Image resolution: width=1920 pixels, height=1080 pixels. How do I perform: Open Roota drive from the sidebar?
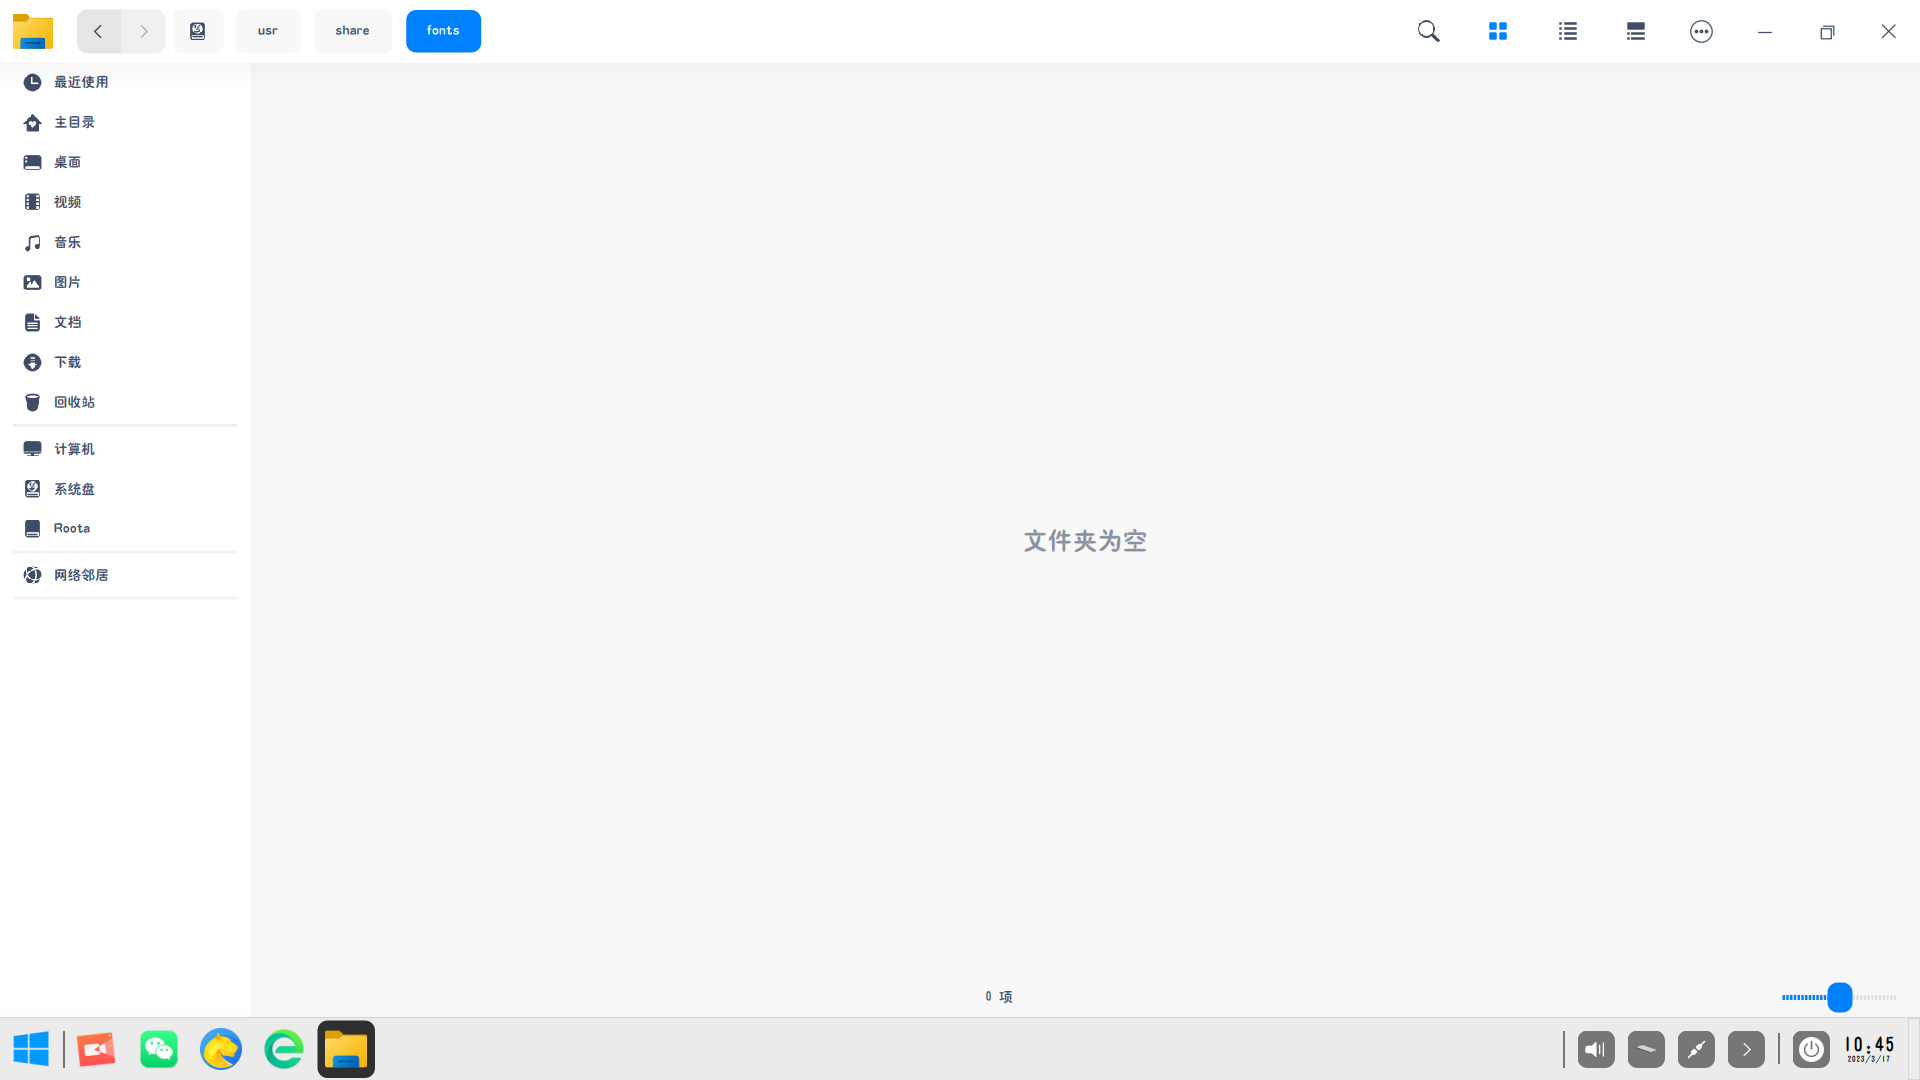click(x=71, y=528)
